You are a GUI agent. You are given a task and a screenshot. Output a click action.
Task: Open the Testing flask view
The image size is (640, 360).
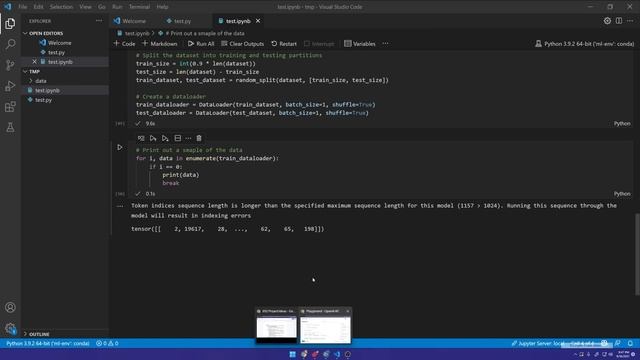(x=10, y=127)
